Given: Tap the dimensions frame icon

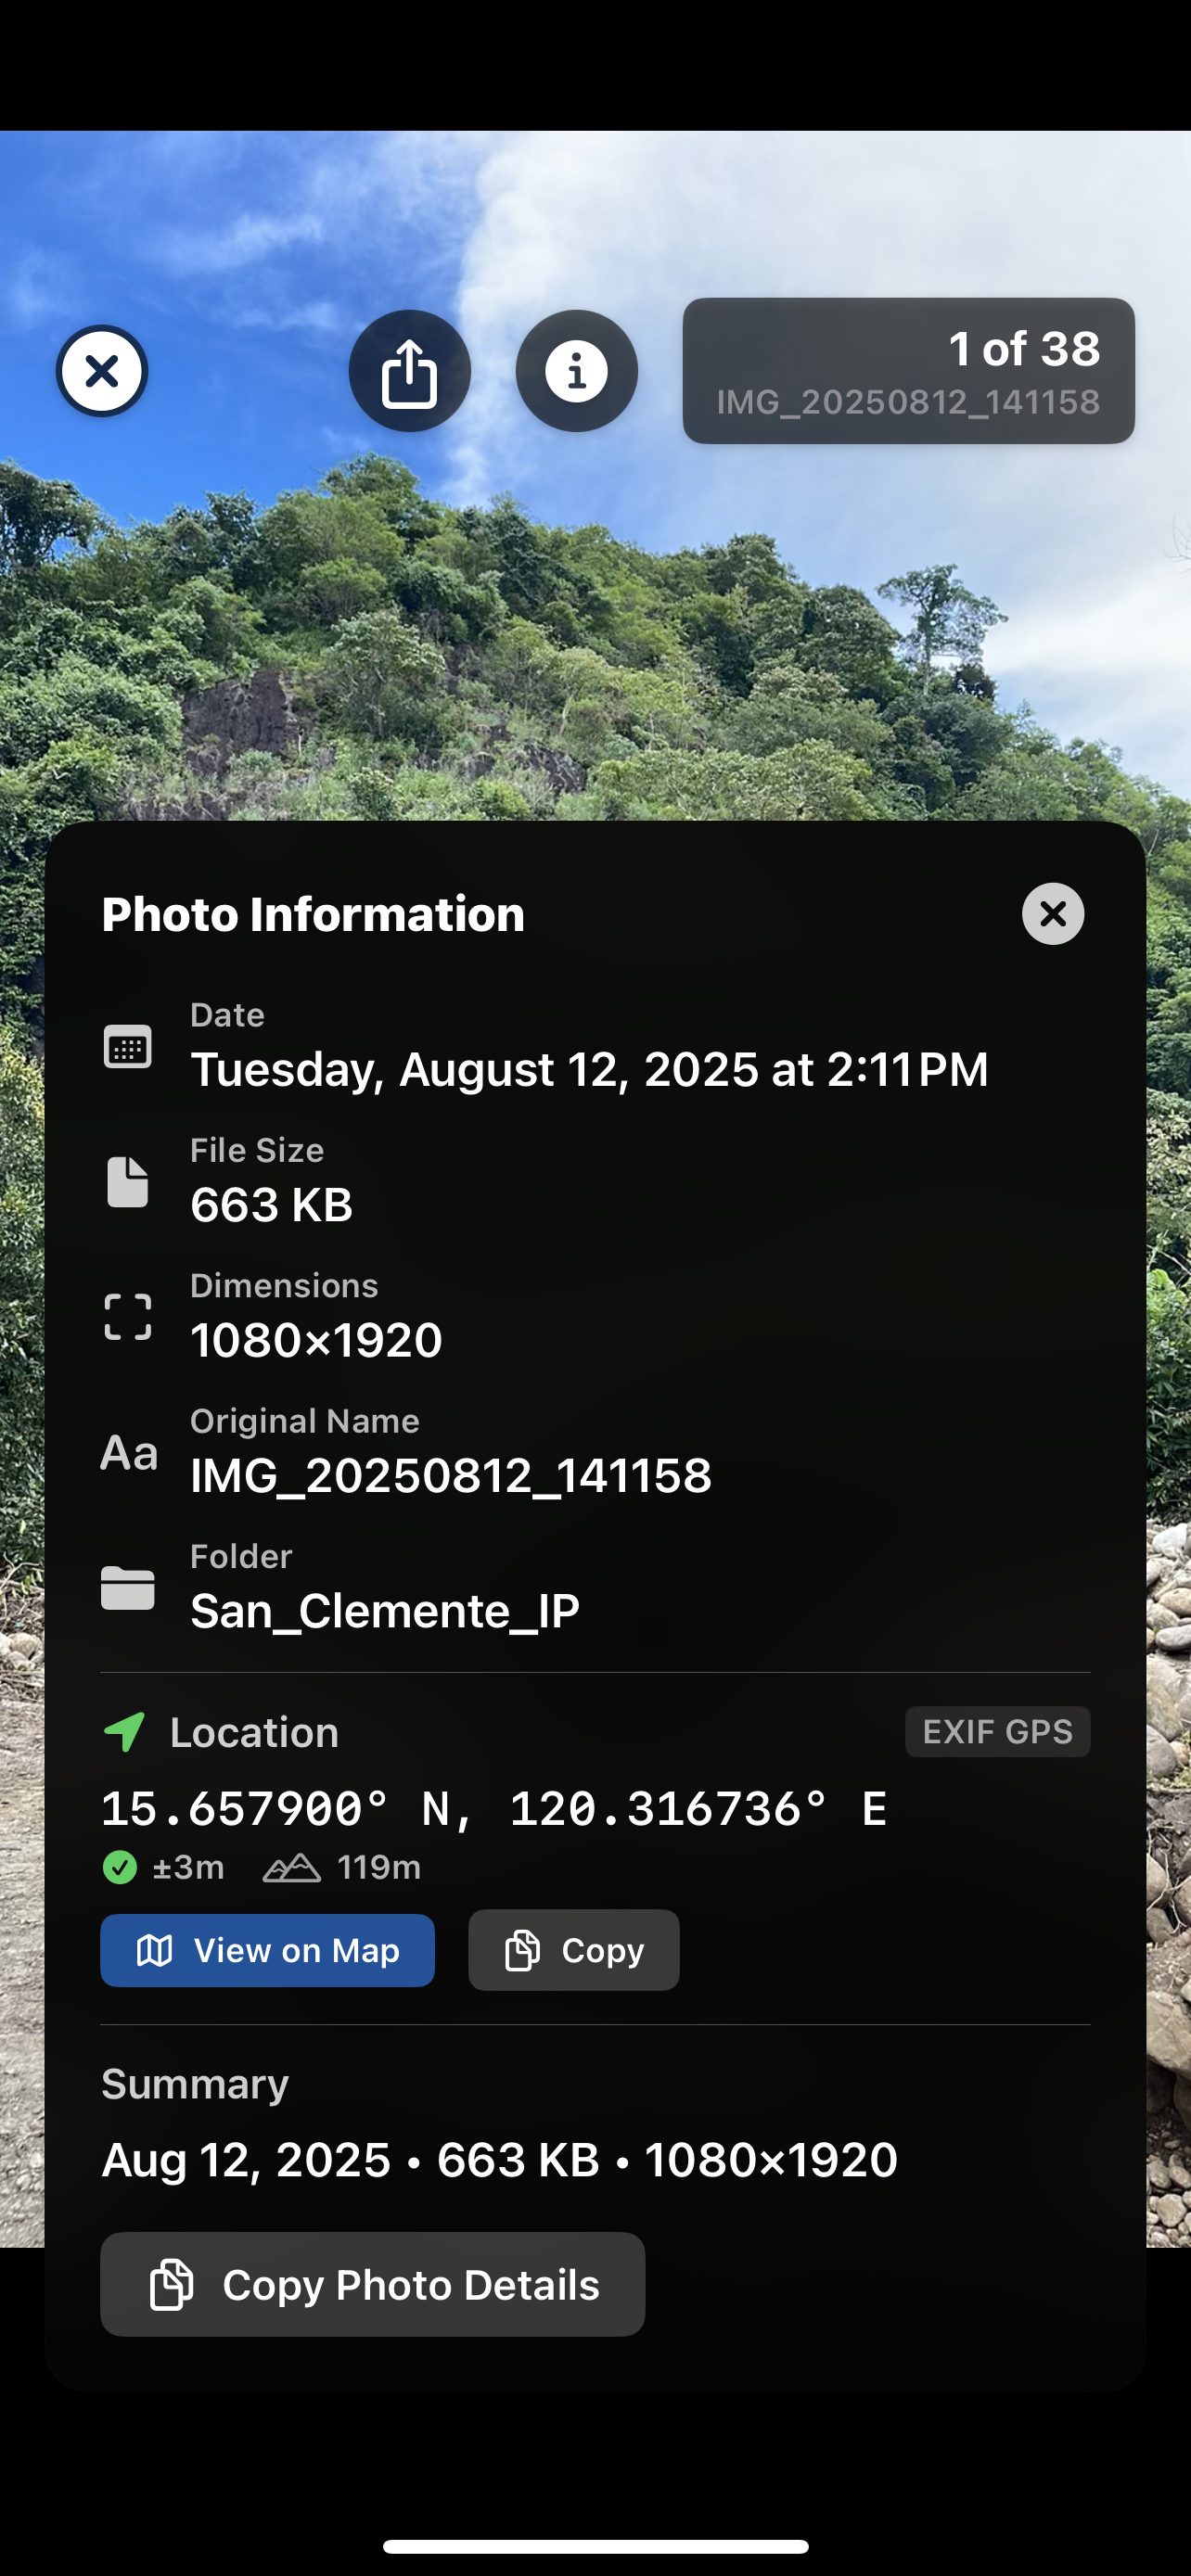Looking at the screenshot, I should pos(128,1317).
